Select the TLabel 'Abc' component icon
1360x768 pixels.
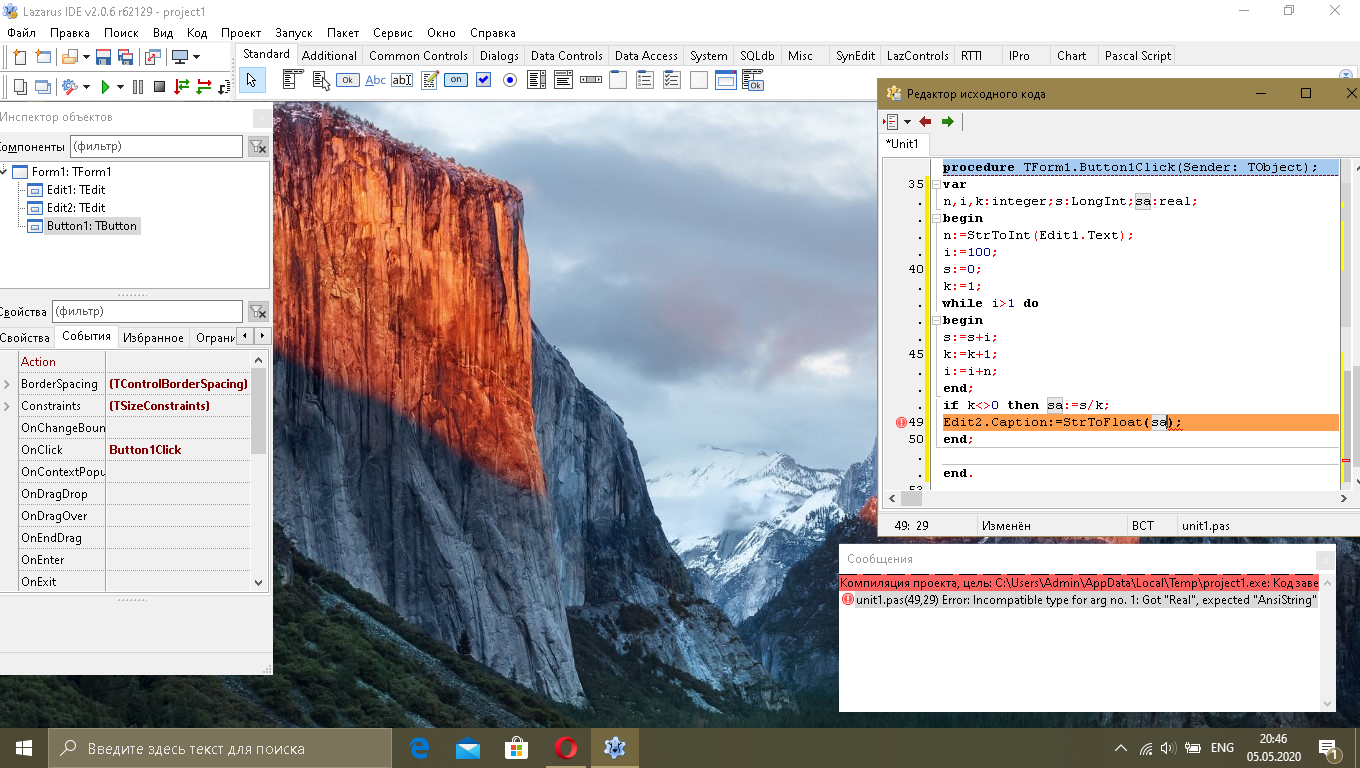point(375,80)
